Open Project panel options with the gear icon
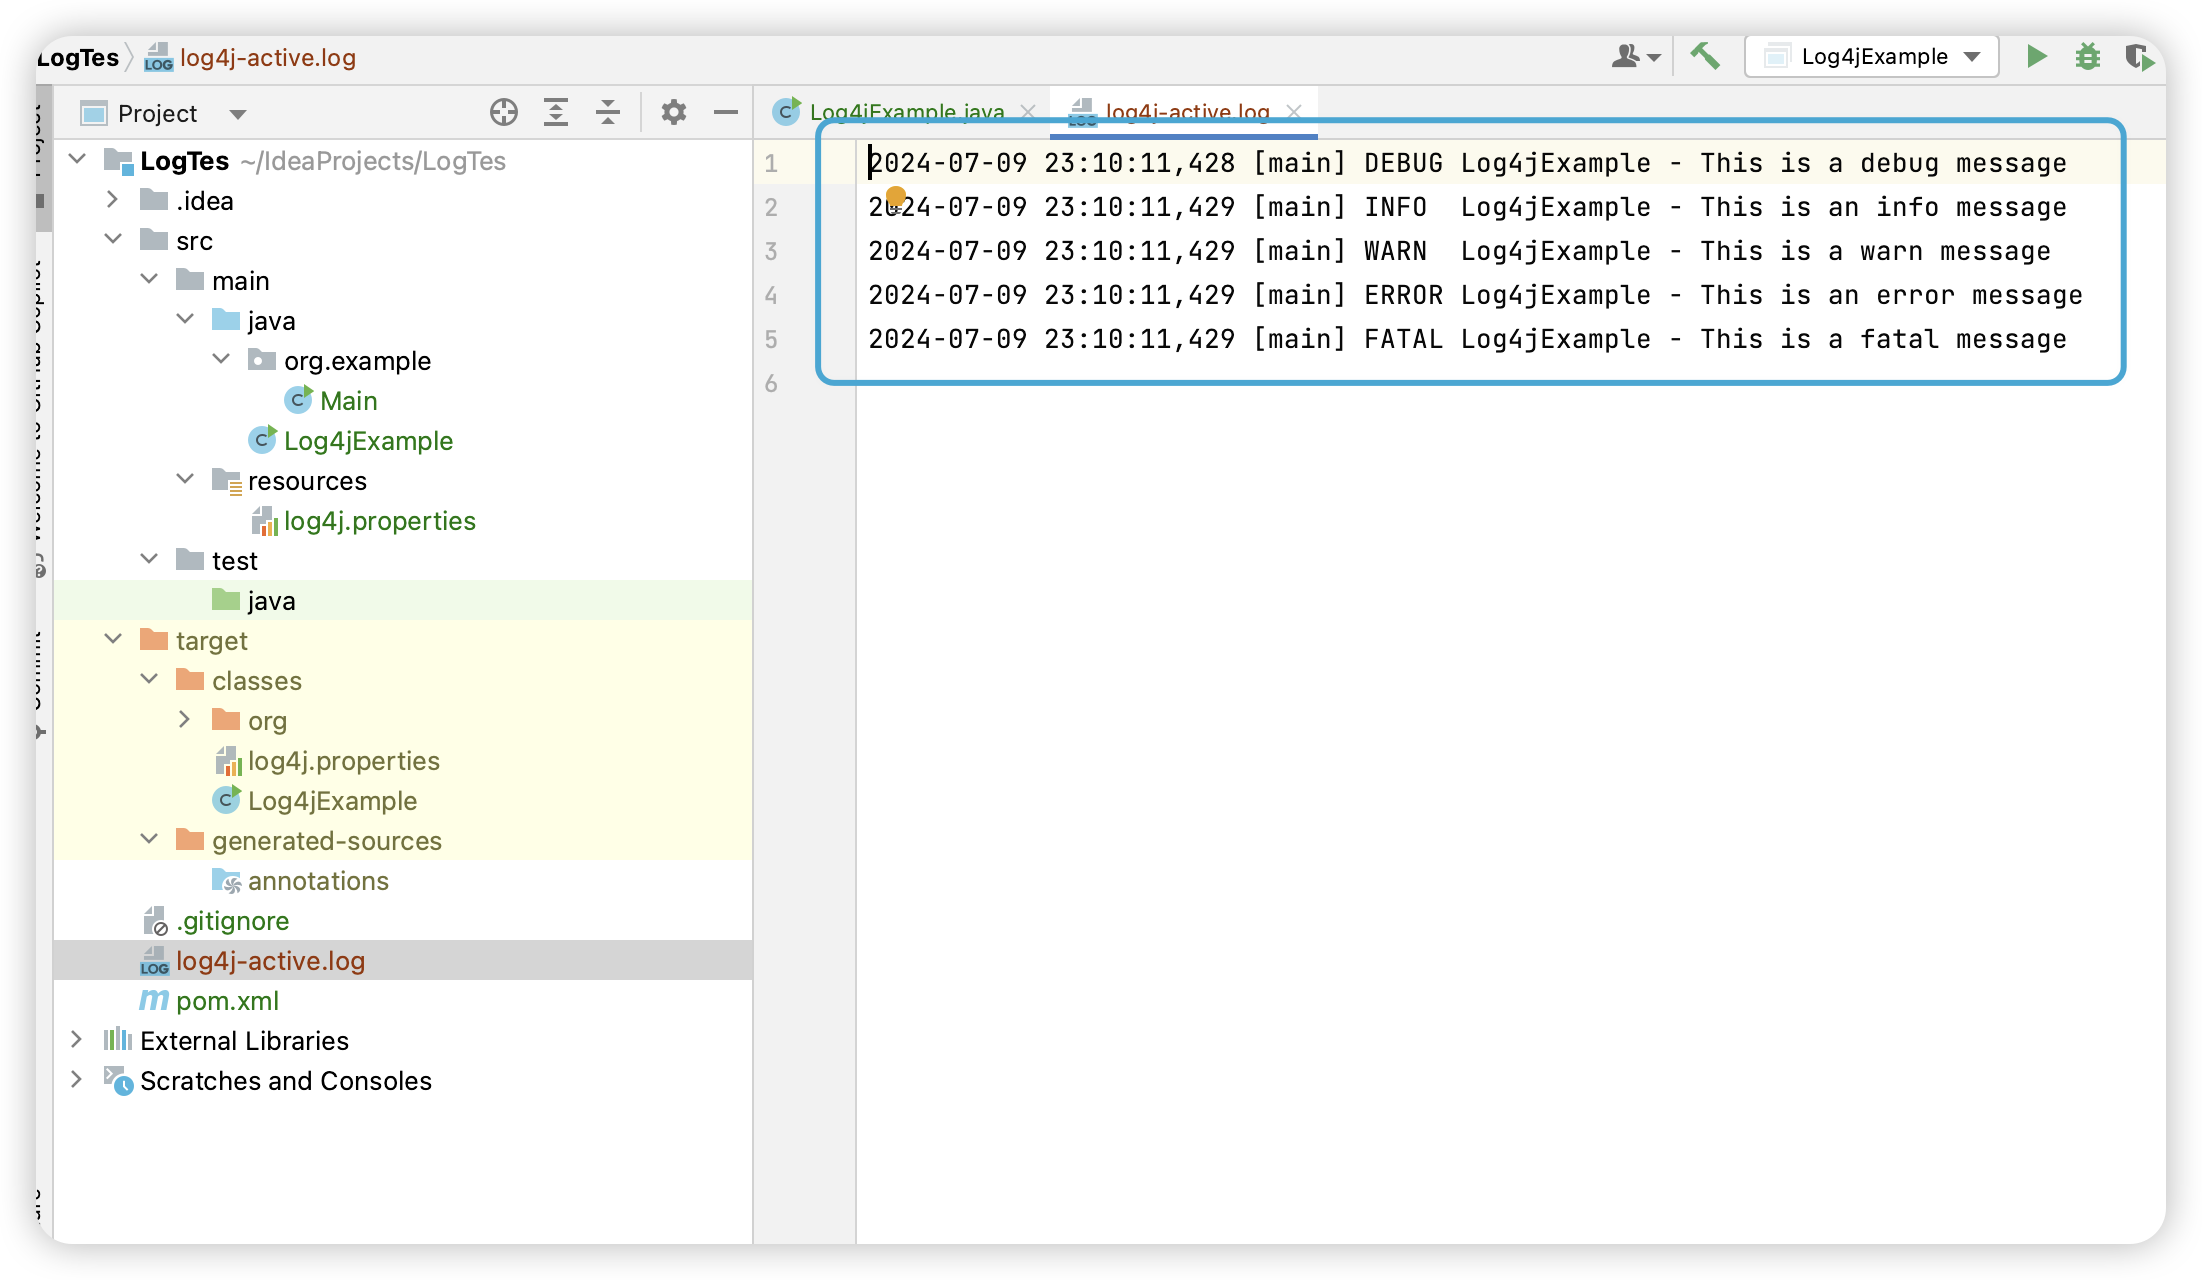This screenshot has height=1280, width=2202. 674,112
